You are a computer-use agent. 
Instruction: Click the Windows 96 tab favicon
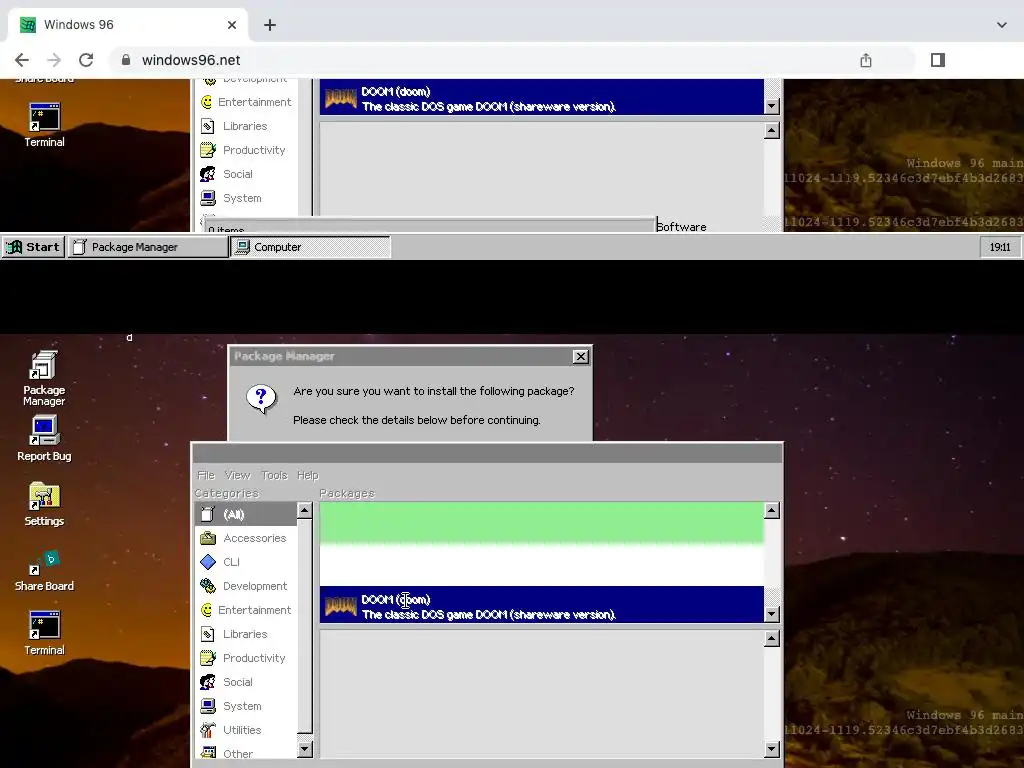point(27,25)
